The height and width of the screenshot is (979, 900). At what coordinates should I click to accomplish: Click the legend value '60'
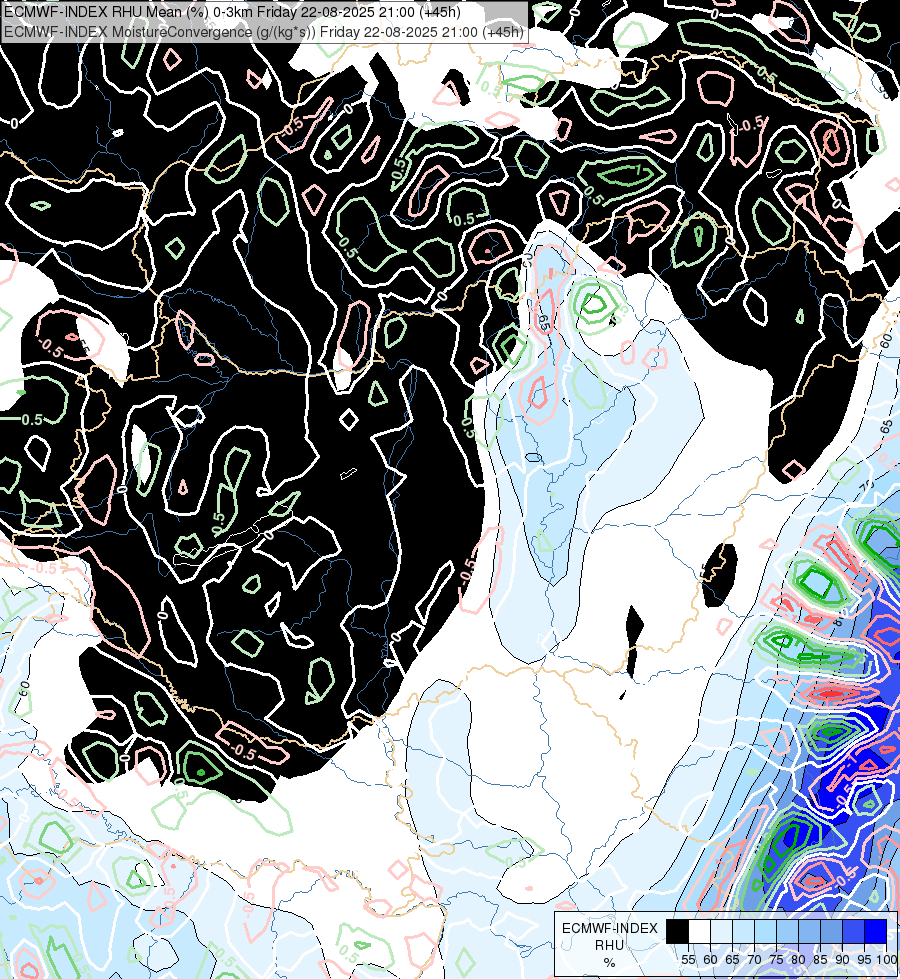(710, 960)
